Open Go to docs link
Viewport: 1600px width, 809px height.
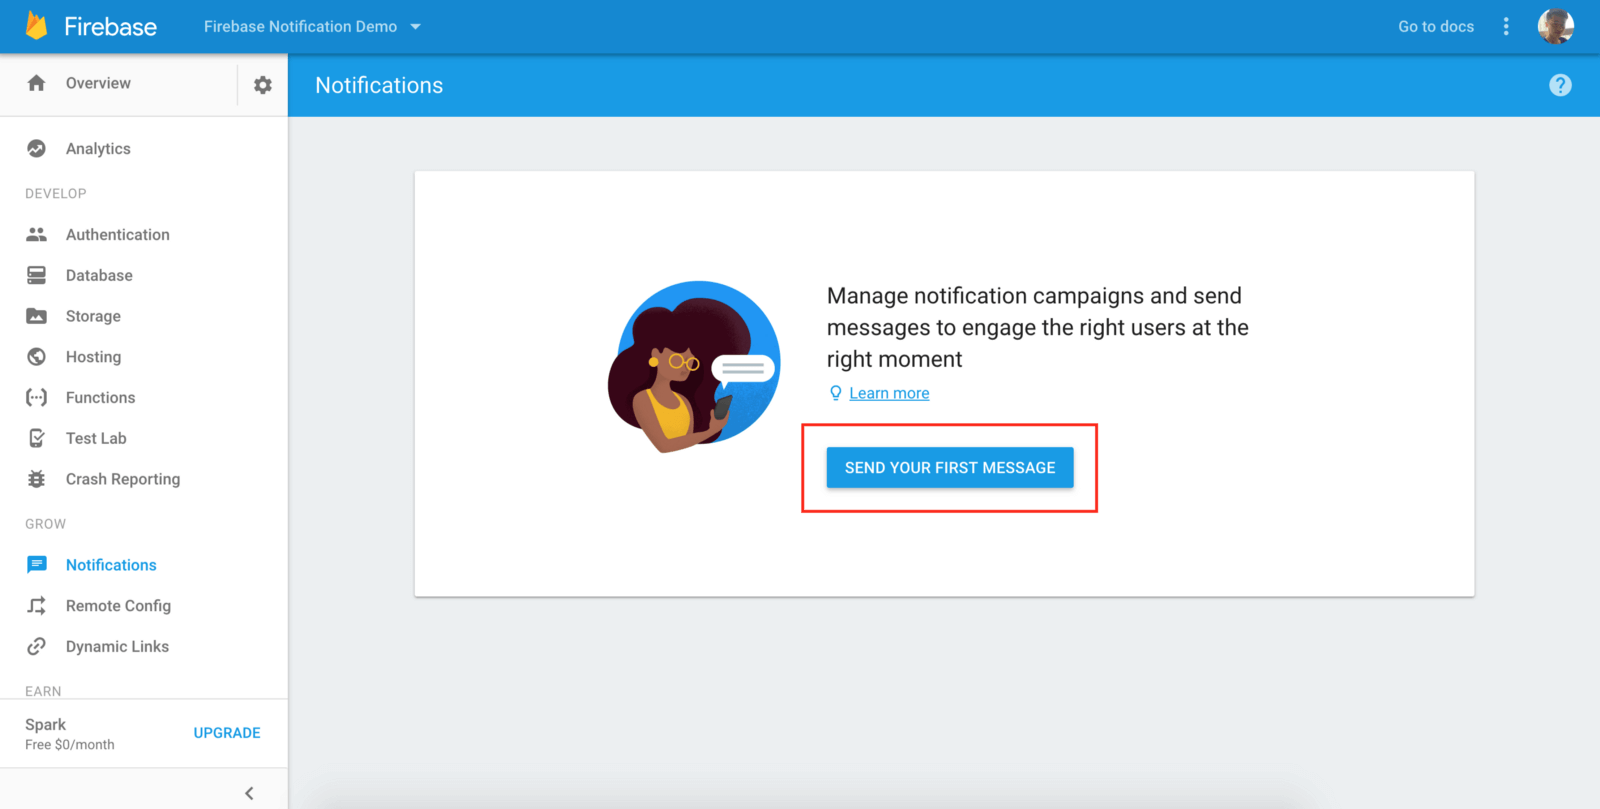[1436, 27]
